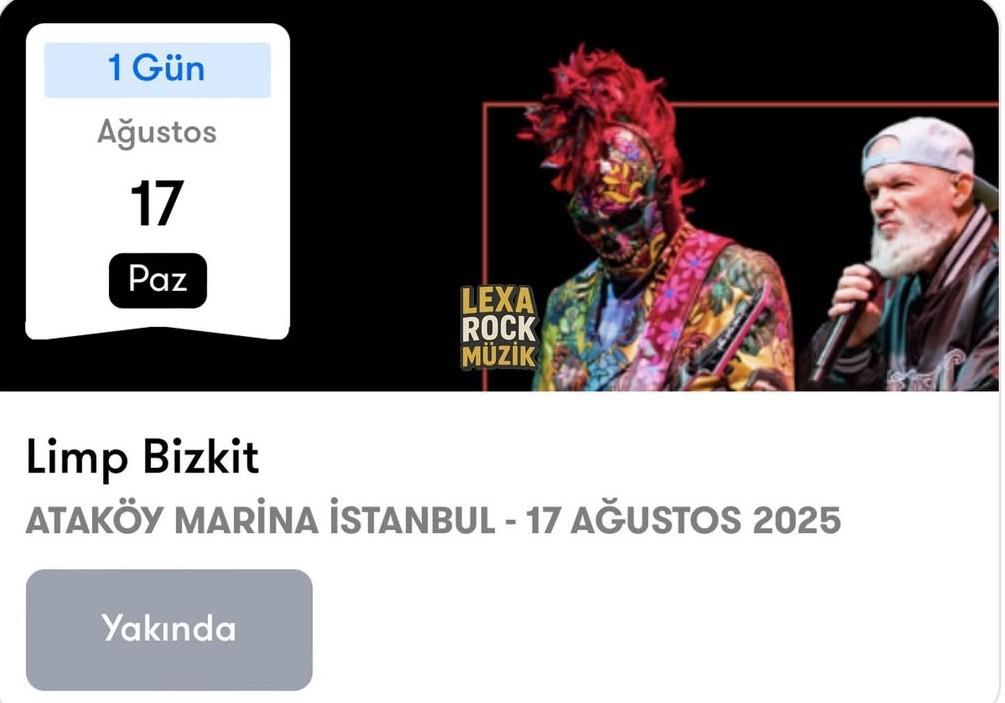Tap the Yakında button
This screenshot has height=703, width=1005.
(169, 629)
